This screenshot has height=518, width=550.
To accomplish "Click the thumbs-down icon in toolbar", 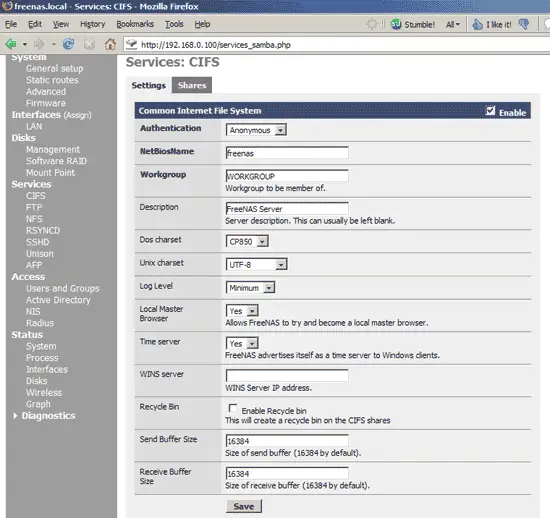I will 524,24.
